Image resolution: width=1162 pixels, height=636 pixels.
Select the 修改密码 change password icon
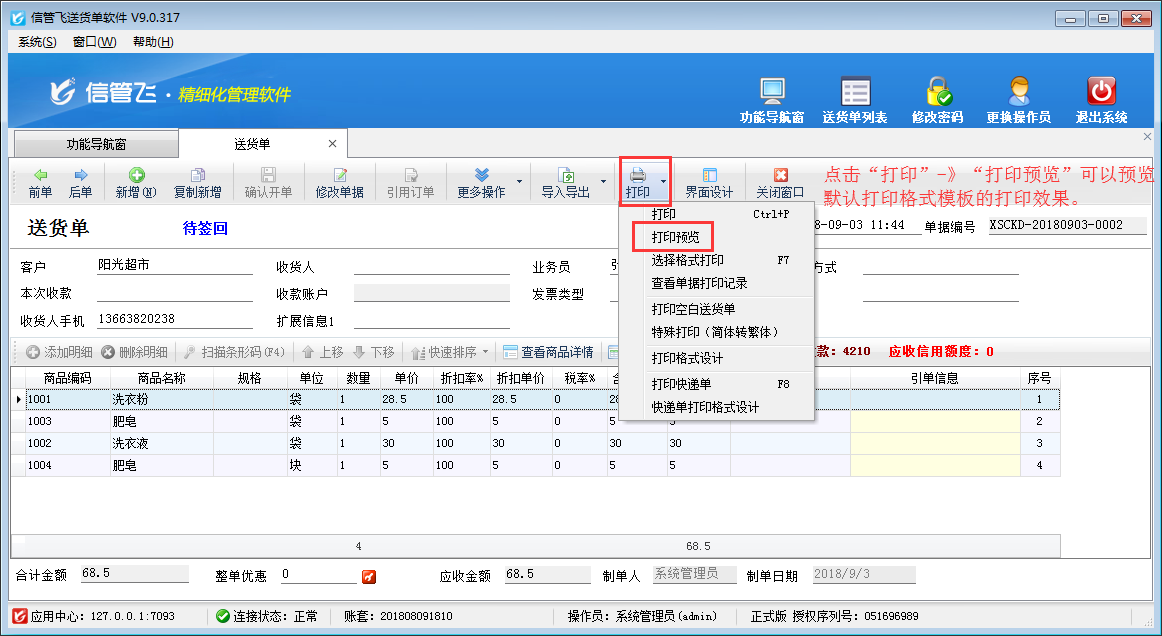click(940, 95)
